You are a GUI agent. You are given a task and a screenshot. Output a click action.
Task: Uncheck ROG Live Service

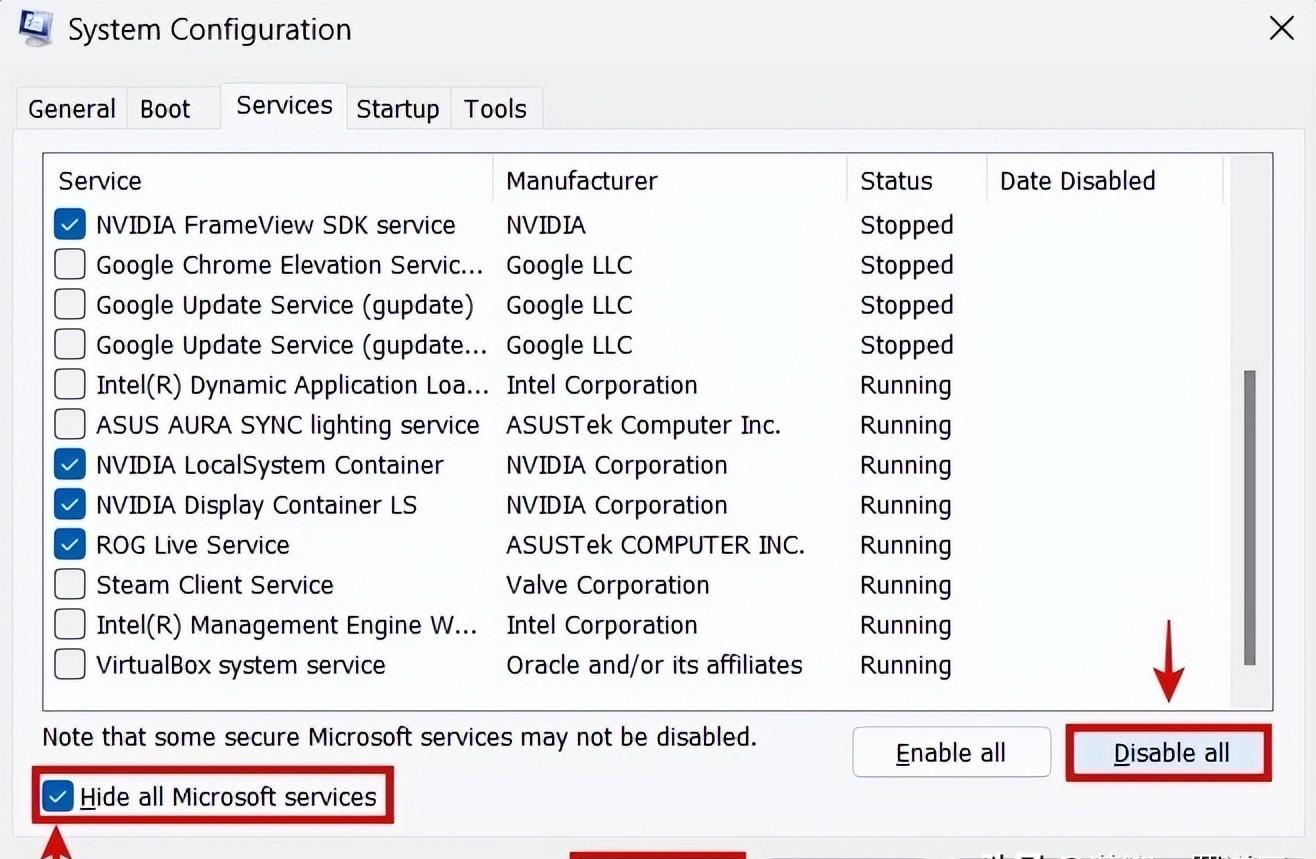(69, 545)
